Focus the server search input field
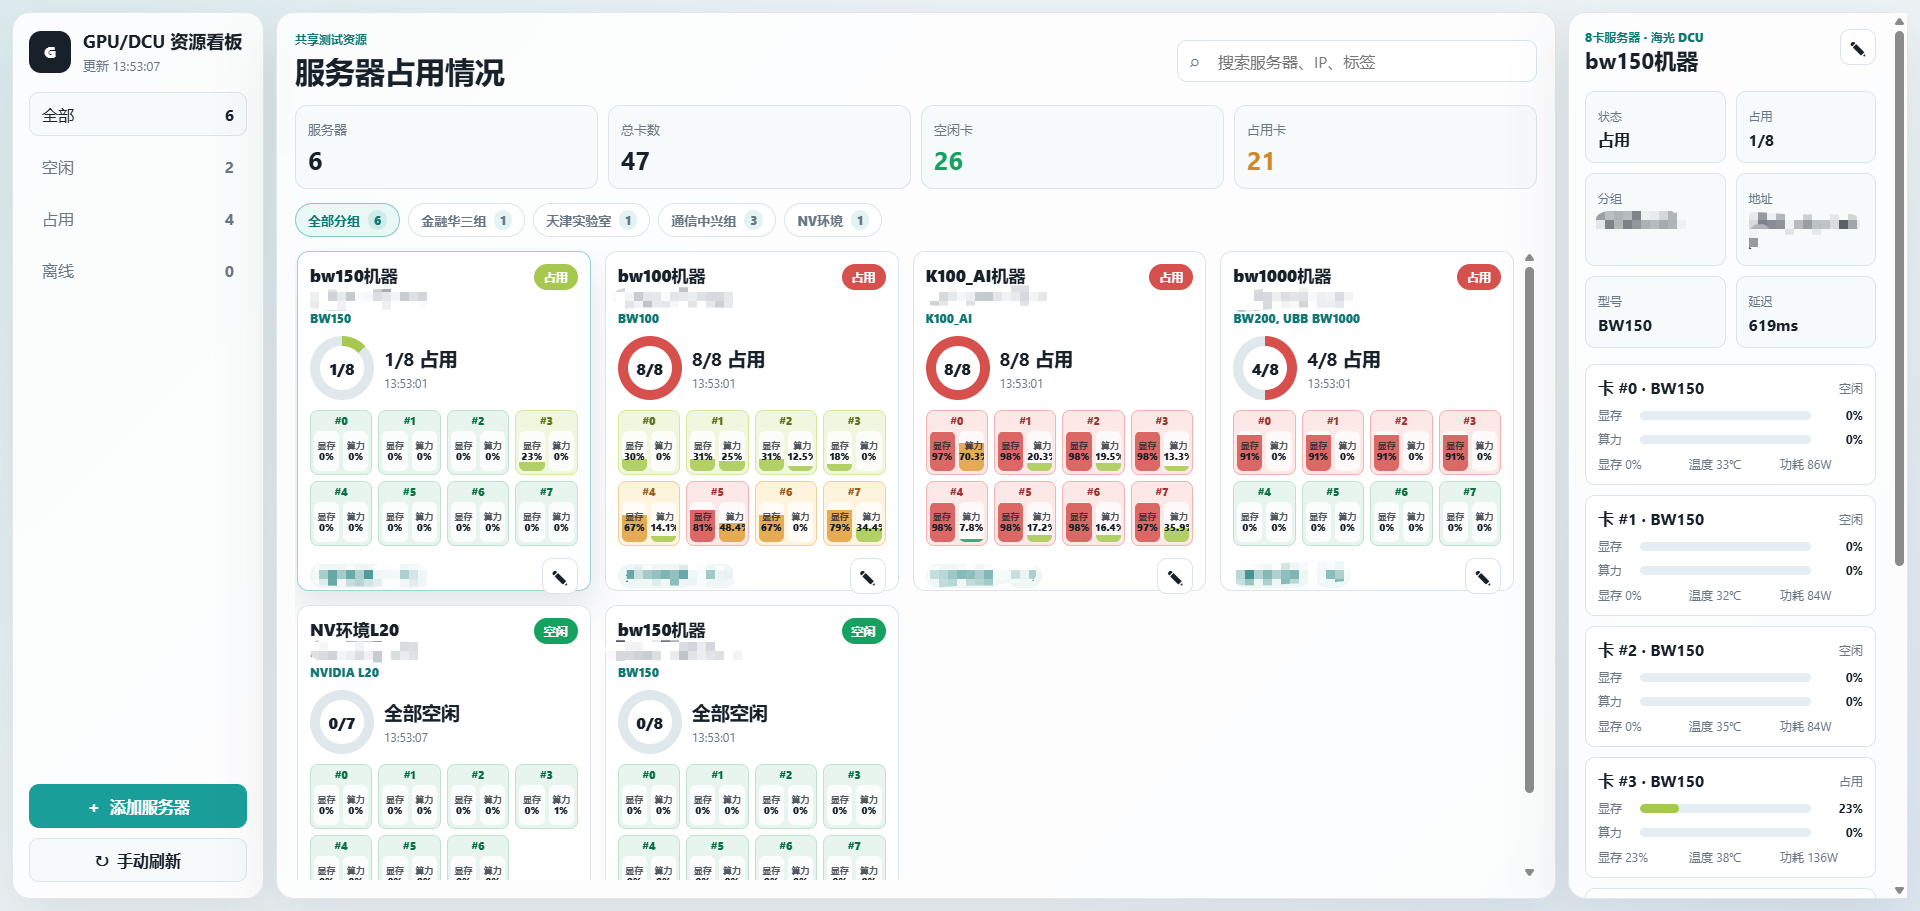Image resolution: width=1920 pixels, height=911 pixels. [1357, 62]
